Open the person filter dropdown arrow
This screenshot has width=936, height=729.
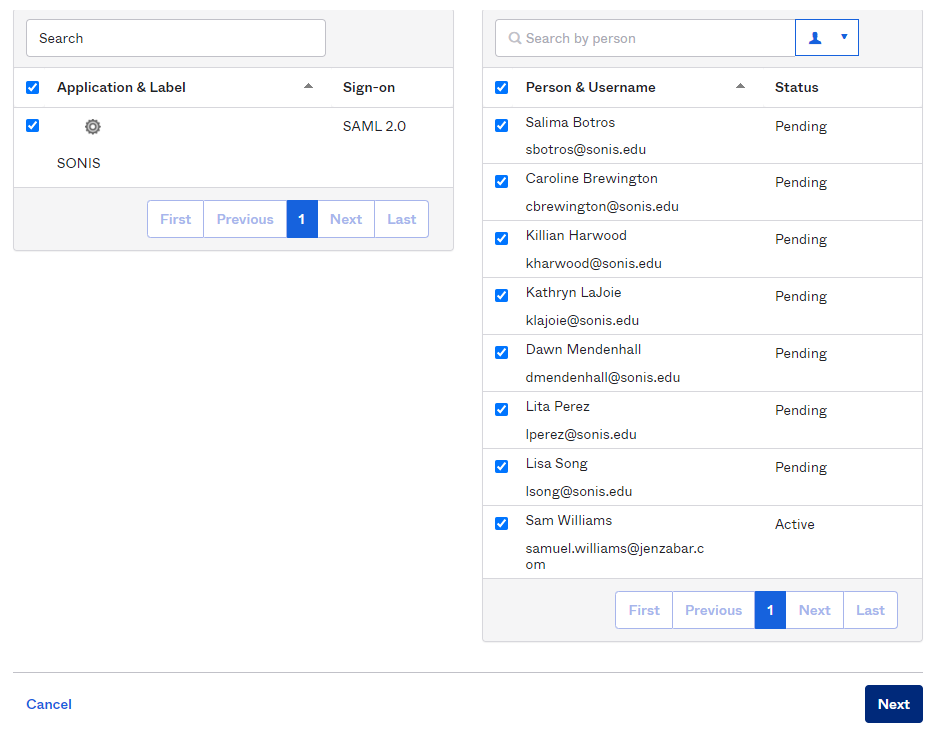pyautogui.click(x=844, y=37)
